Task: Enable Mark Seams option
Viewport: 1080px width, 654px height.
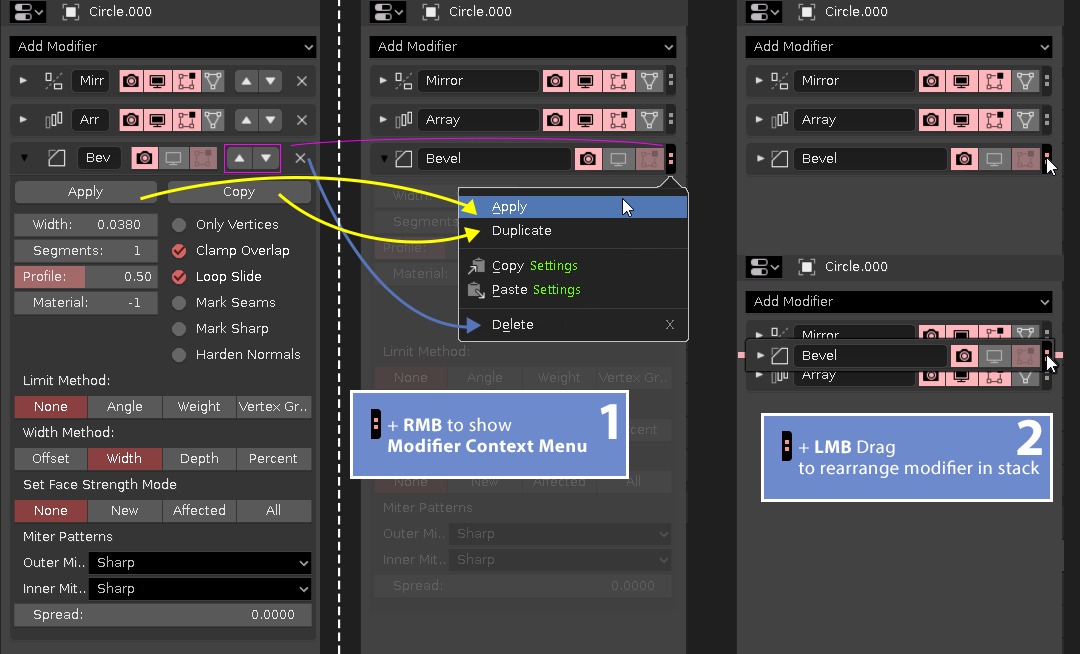Action: coord(179,303)
